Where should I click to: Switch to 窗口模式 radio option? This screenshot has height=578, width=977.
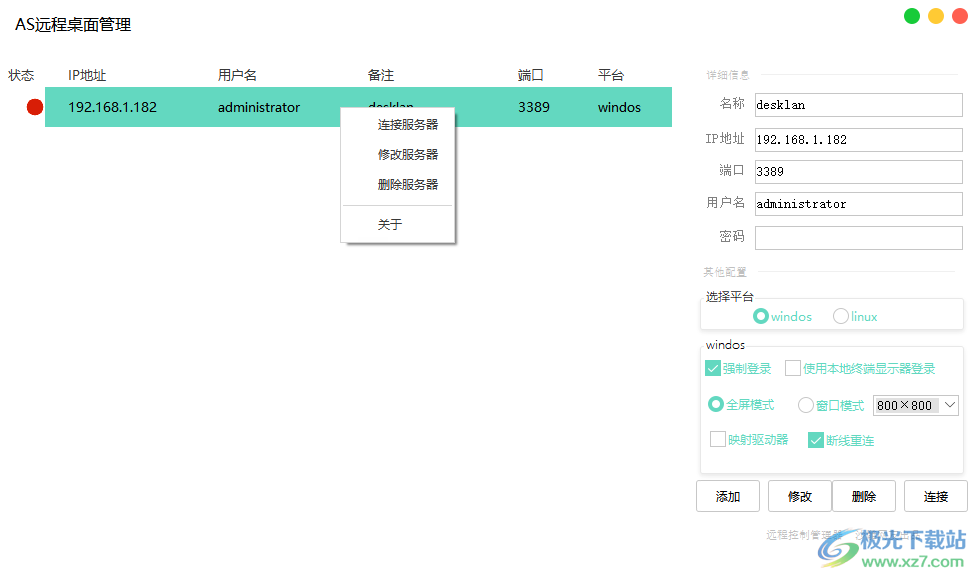click(x=806, y=404)
